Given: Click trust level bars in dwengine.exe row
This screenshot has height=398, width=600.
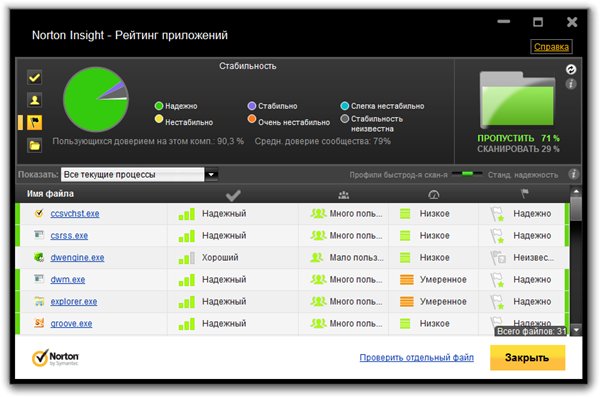Looking at the screenshot, I should pyautogui.click(x=187, y=258).
